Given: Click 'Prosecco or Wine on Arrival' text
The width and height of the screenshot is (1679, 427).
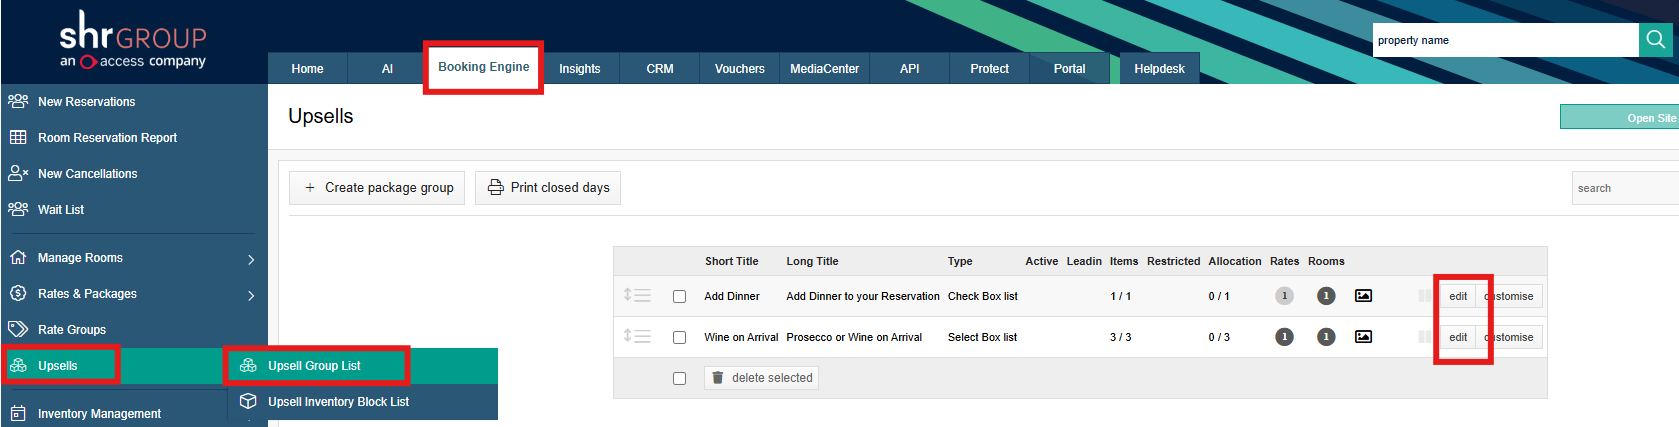Looking at the screenshot, I should [854, 337].
